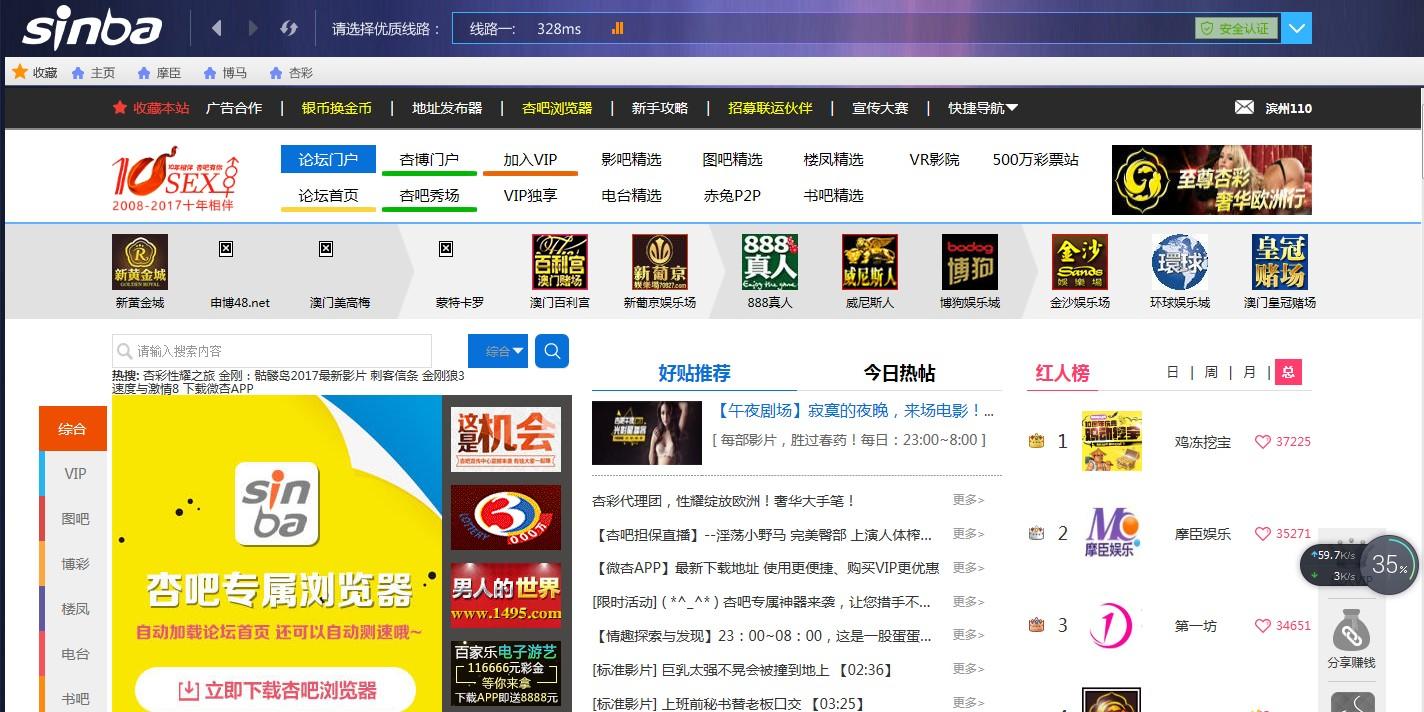
Task: Switch to the 今日热帖 tab
Action: tap(899, 373)
